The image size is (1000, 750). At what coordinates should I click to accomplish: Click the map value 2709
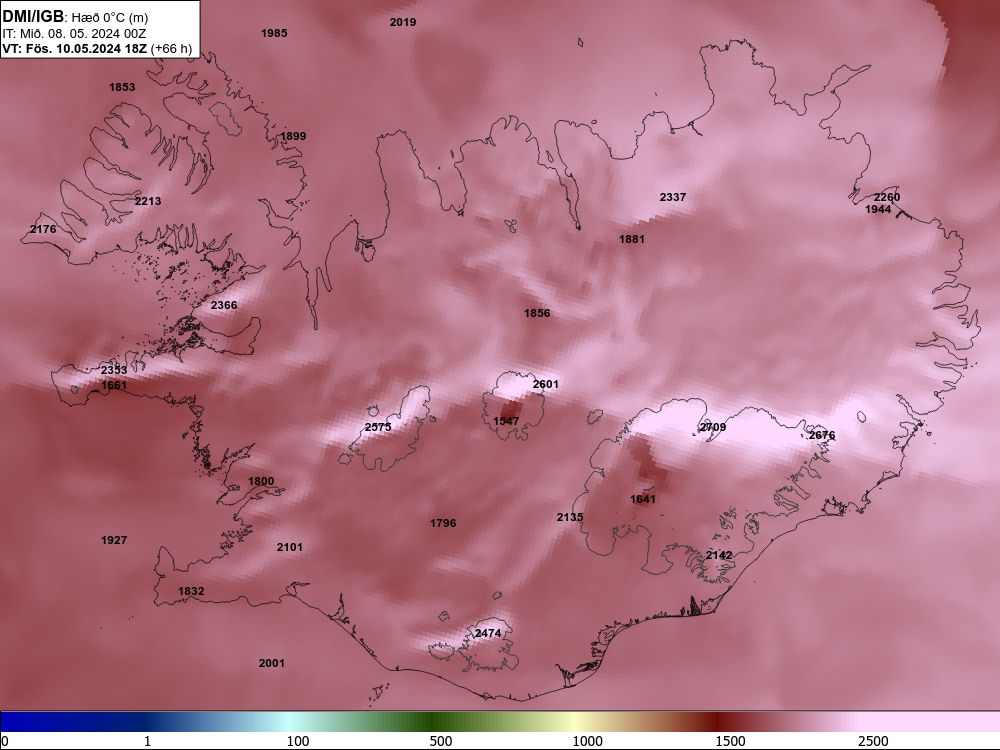click(x=713, y=427)
